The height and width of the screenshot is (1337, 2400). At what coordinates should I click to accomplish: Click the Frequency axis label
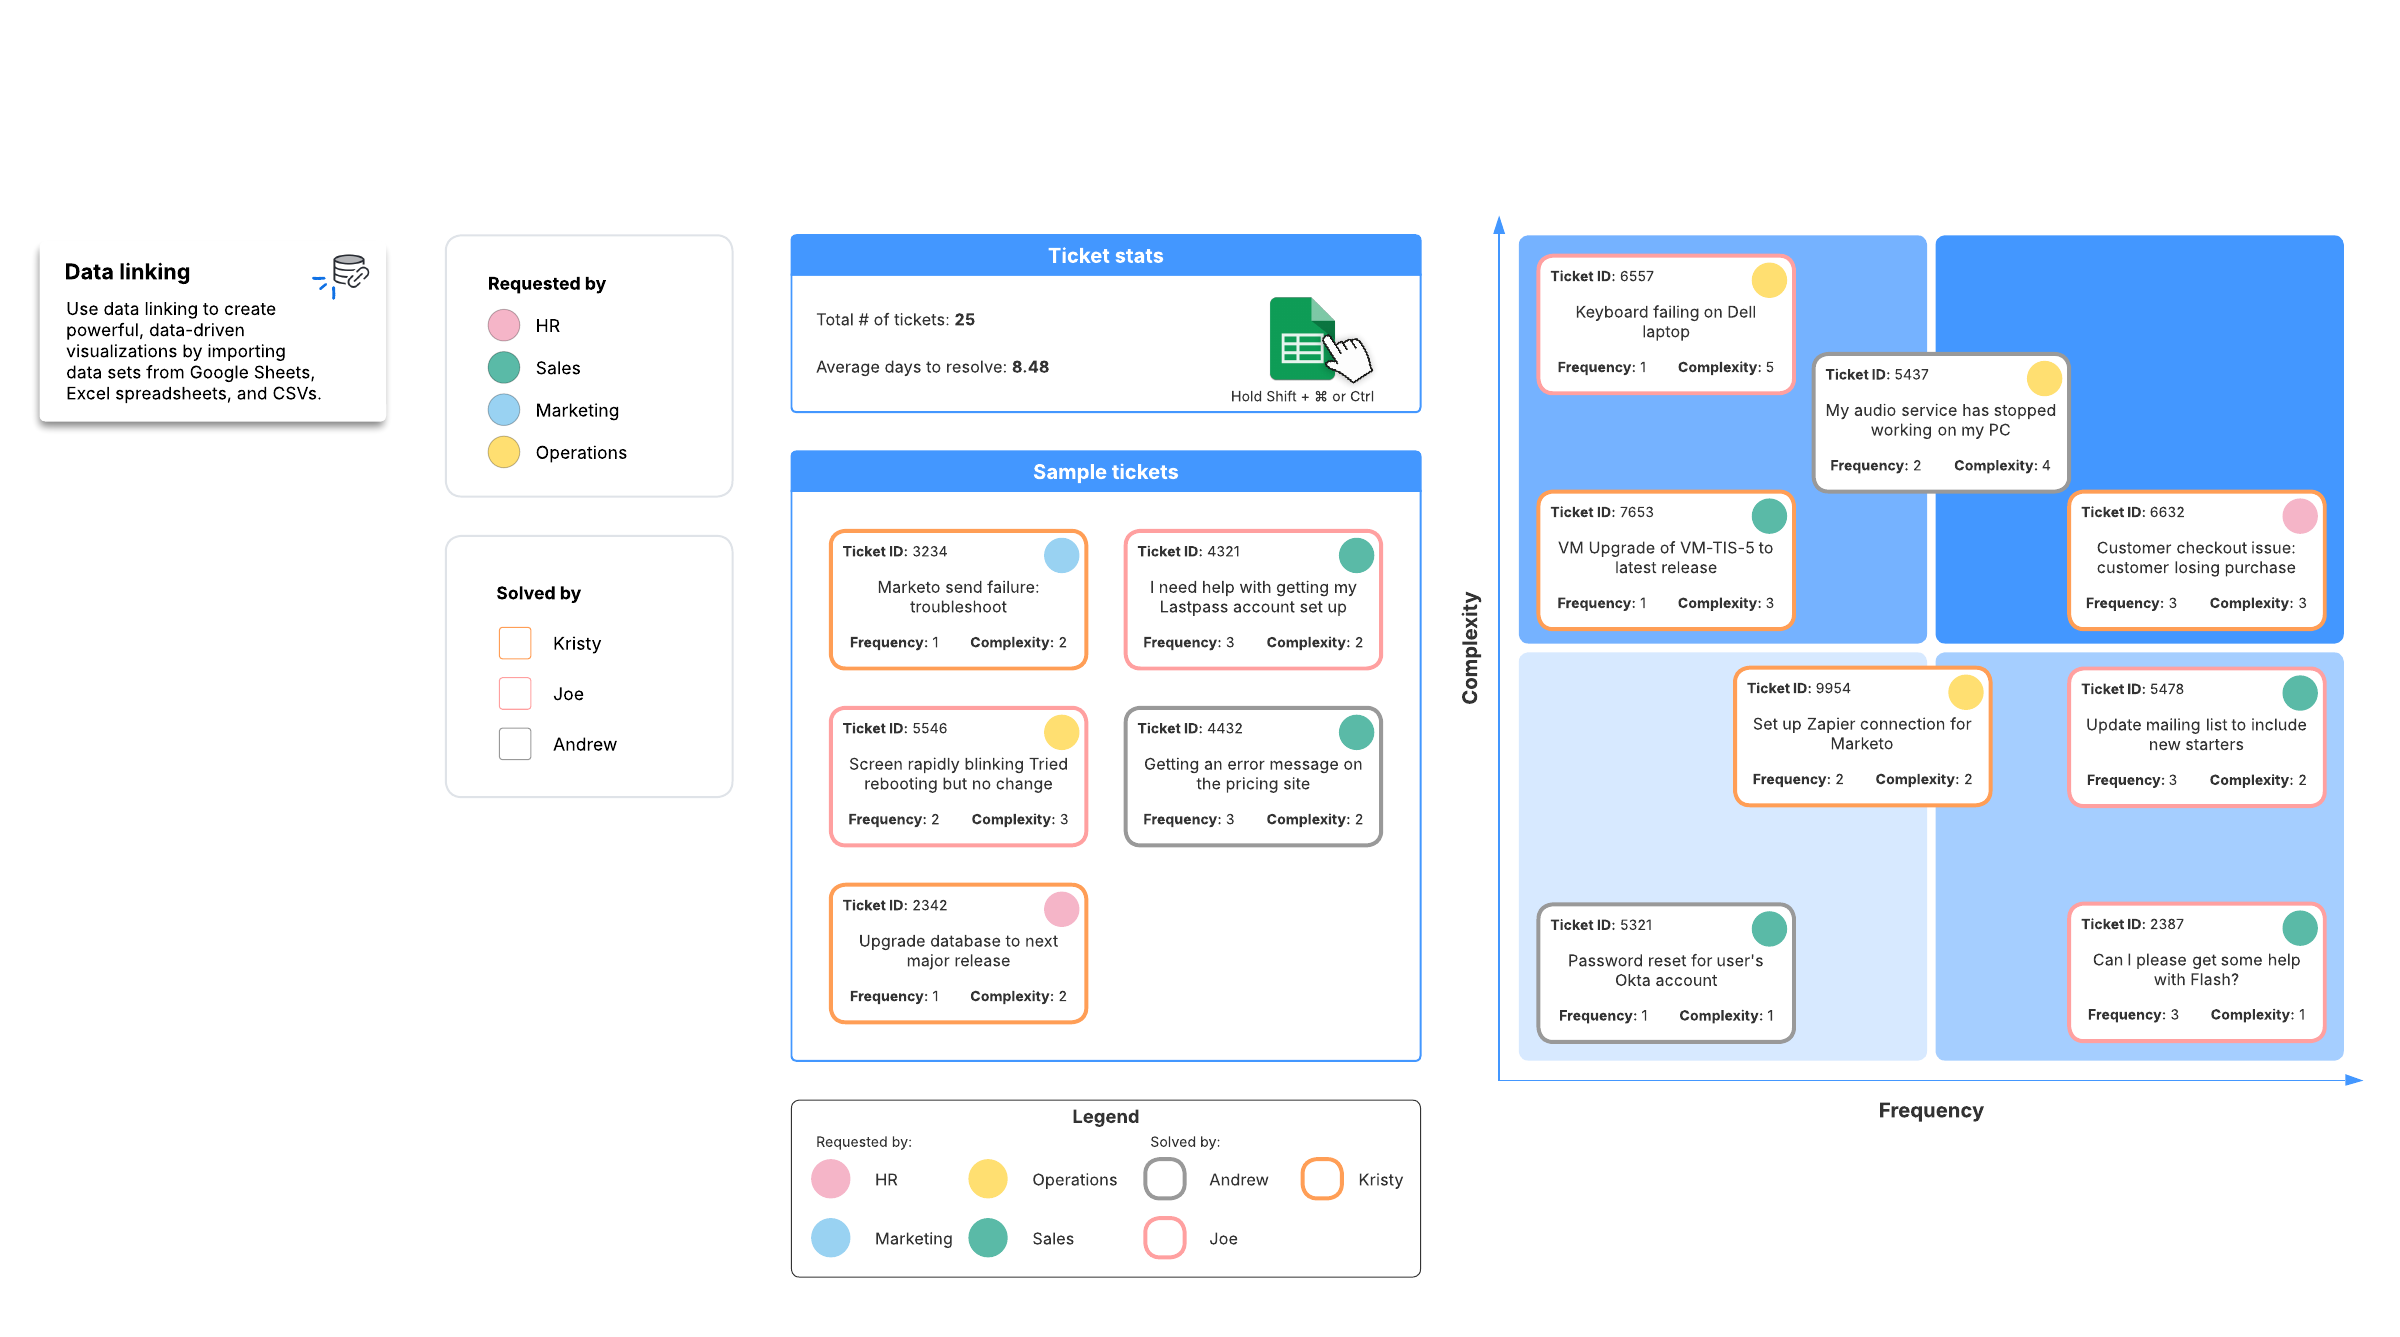[1930, 1110]
